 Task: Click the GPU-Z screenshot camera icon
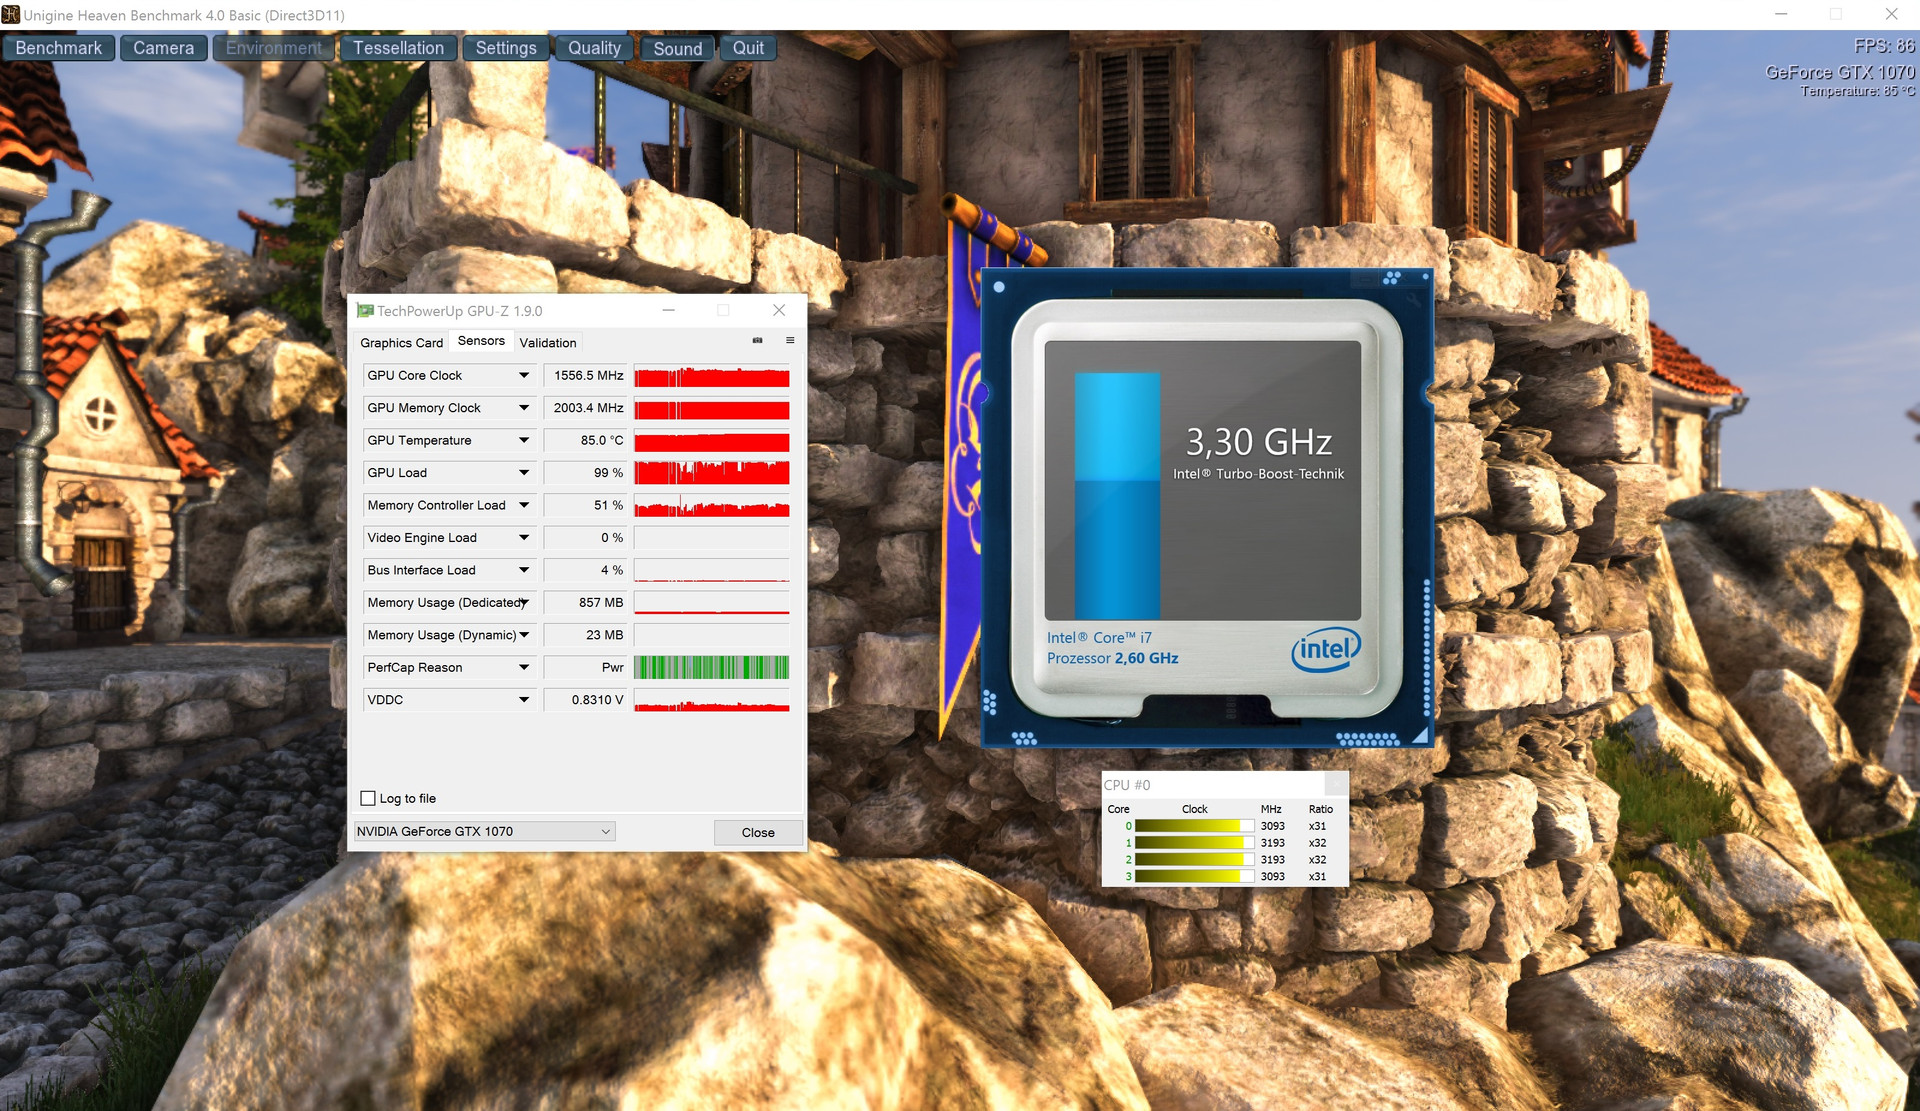757,341
